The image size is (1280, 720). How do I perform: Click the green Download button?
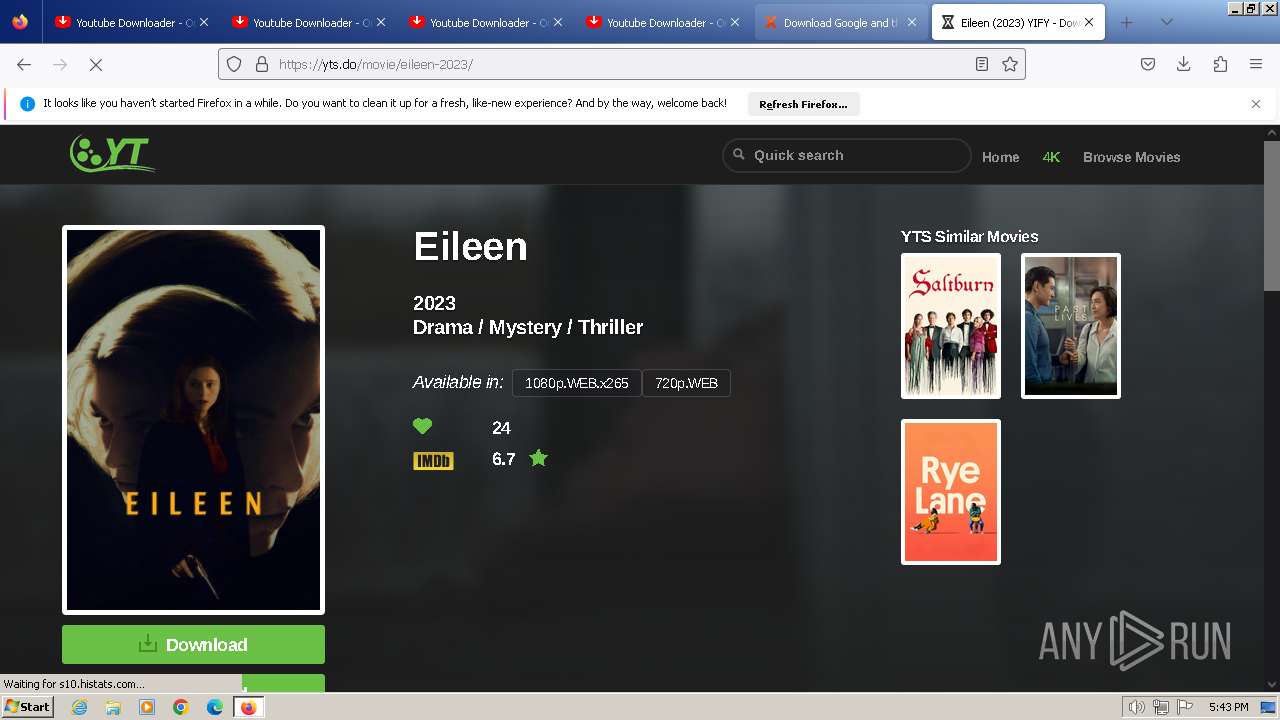point(193,644)
